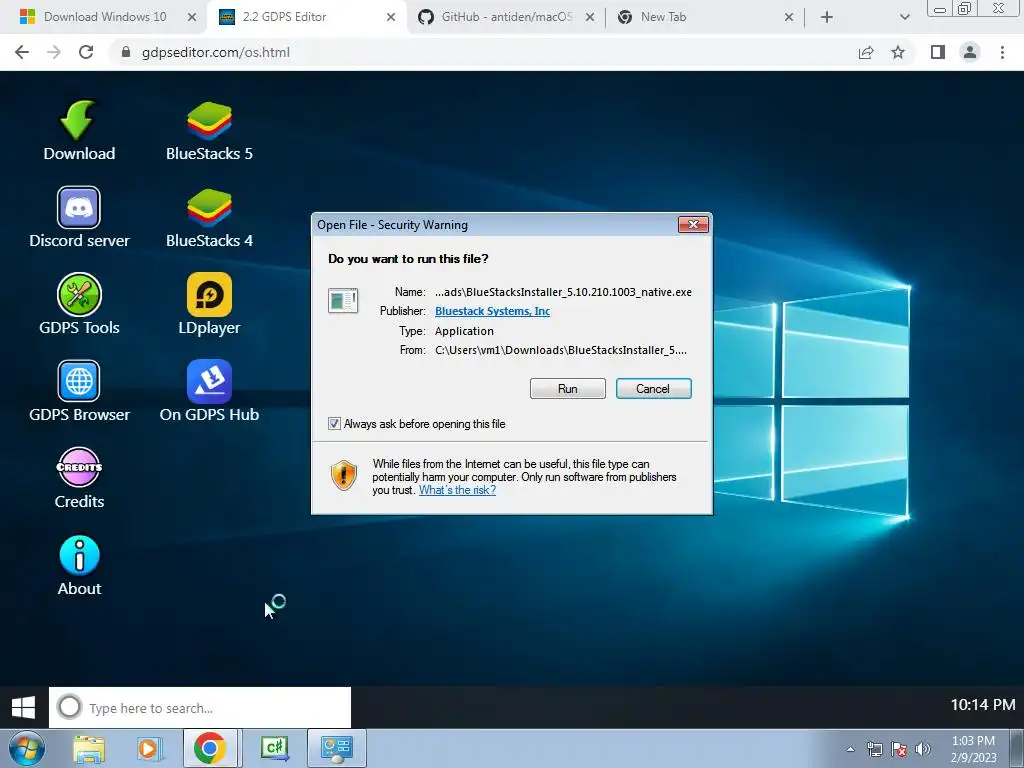
Task: Open What's the risk? link
Action: [457, 490]
